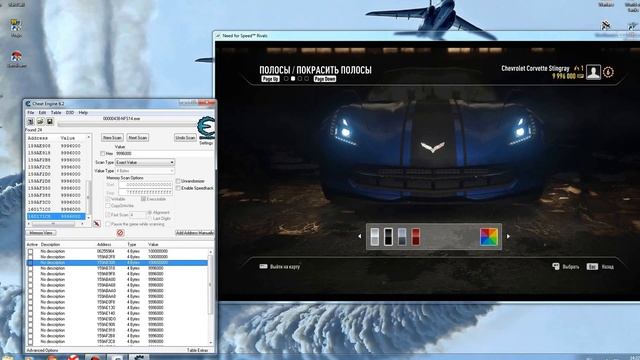Screen dimensions: 640x360
Task: Tick the Active checkbox of the highlighted table row
Action: click(x=30, y=263)
